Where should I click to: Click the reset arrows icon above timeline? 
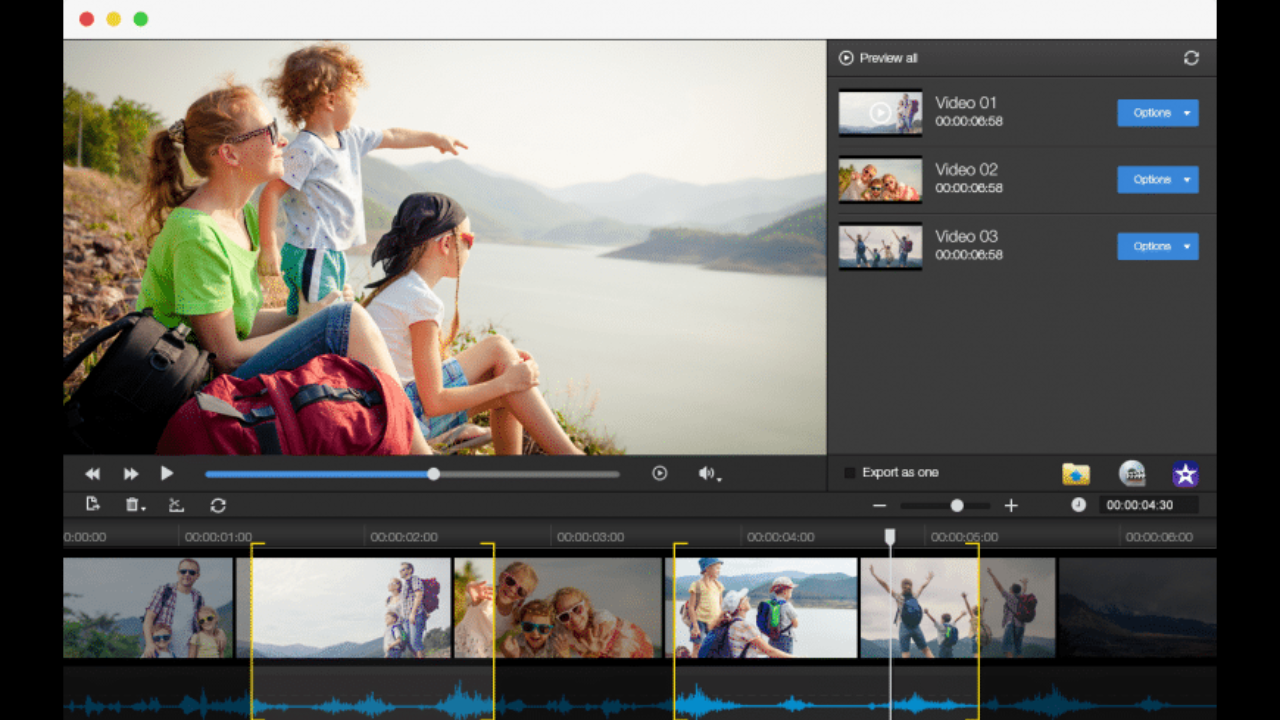(218, 505)
